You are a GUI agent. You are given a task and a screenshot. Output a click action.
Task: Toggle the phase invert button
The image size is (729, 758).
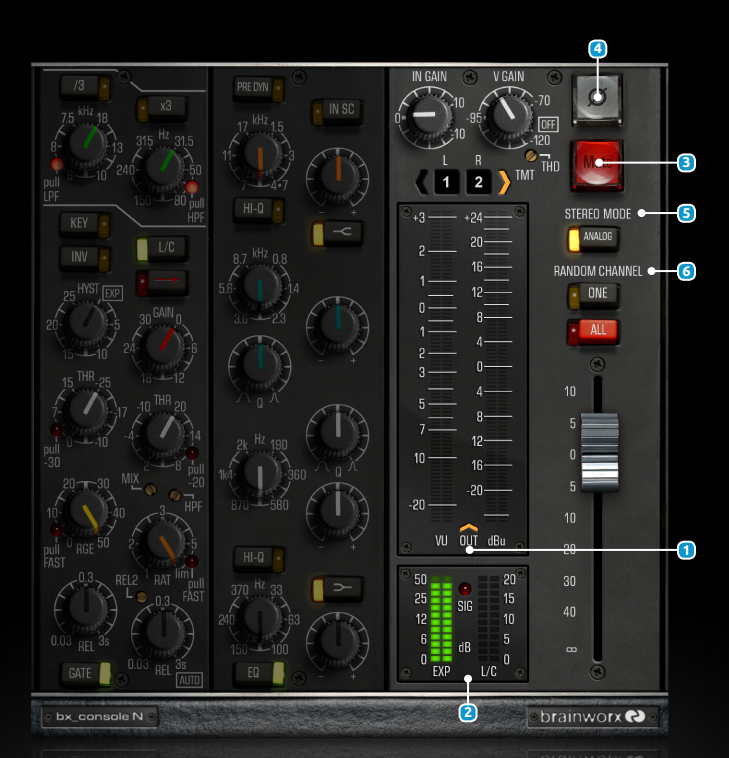[x=597, y=99]
